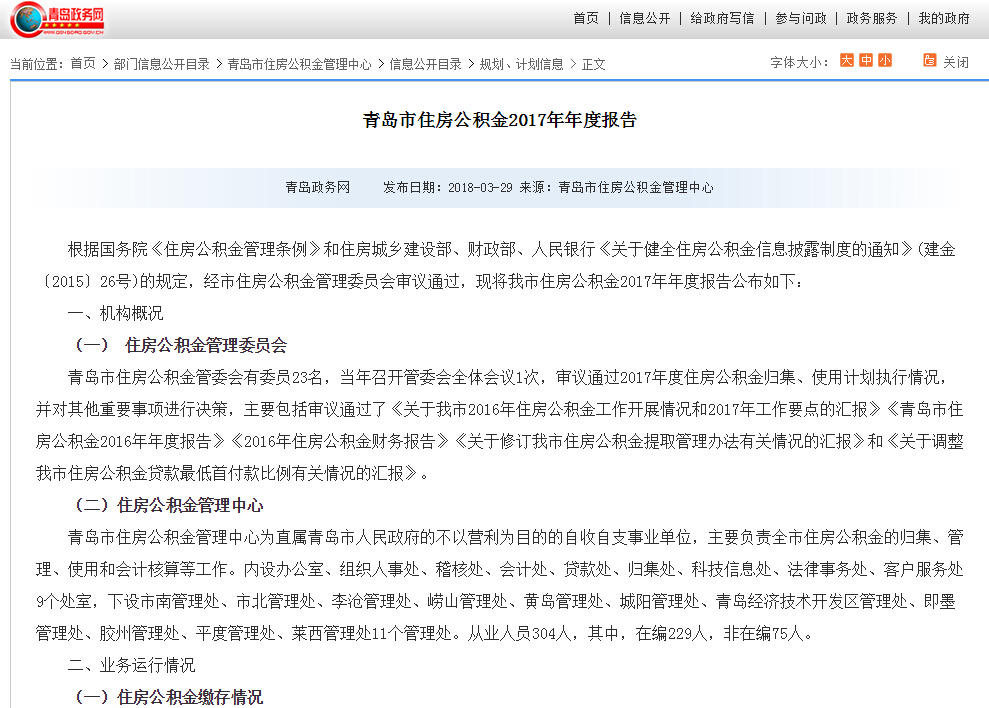Open 我的政府 navigation item

point(944,18)
